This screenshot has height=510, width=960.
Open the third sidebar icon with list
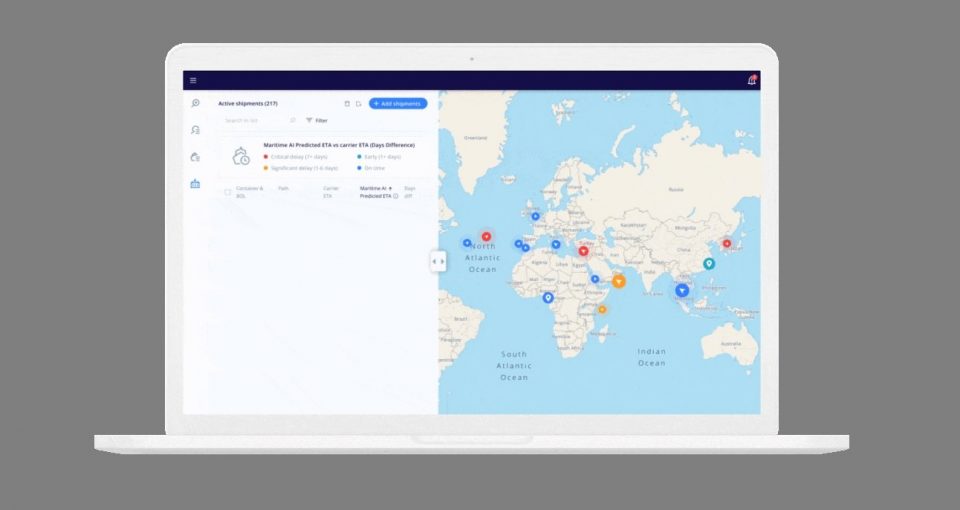tap(195, 157)
